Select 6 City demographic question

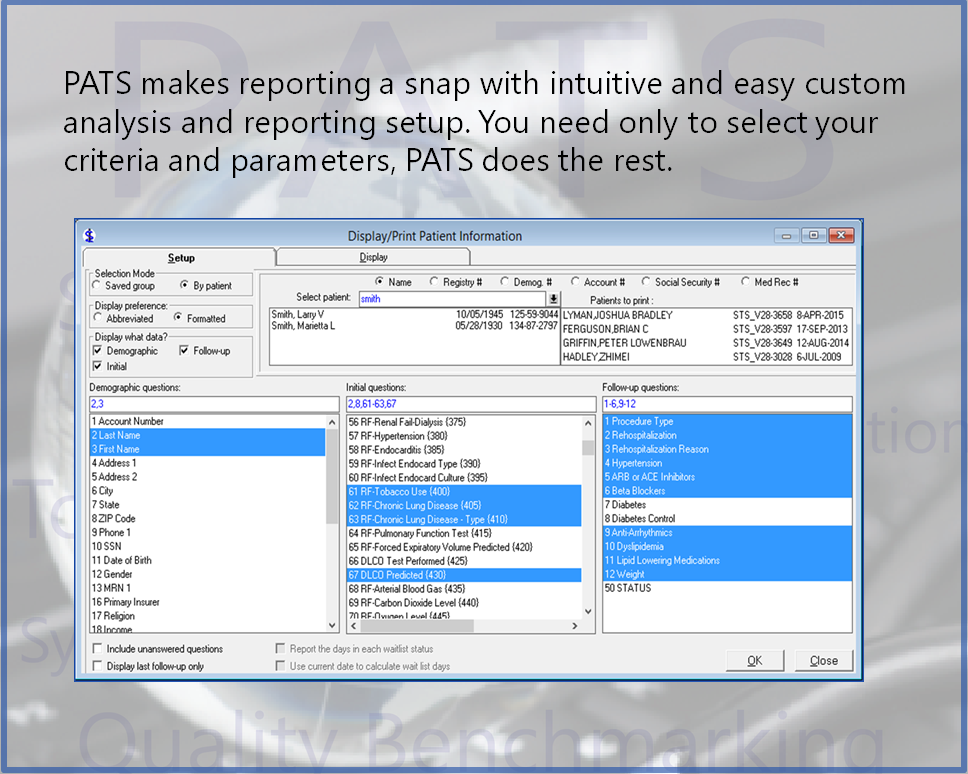coord(207,491)
